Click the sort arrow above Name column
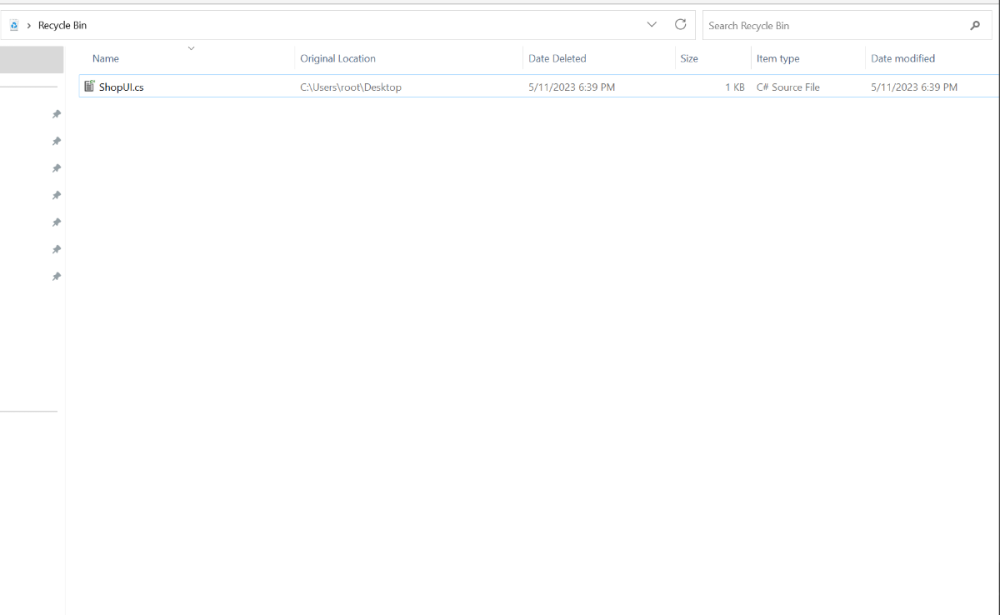This screenshot has width=1000, height=615. coord(191,48)
